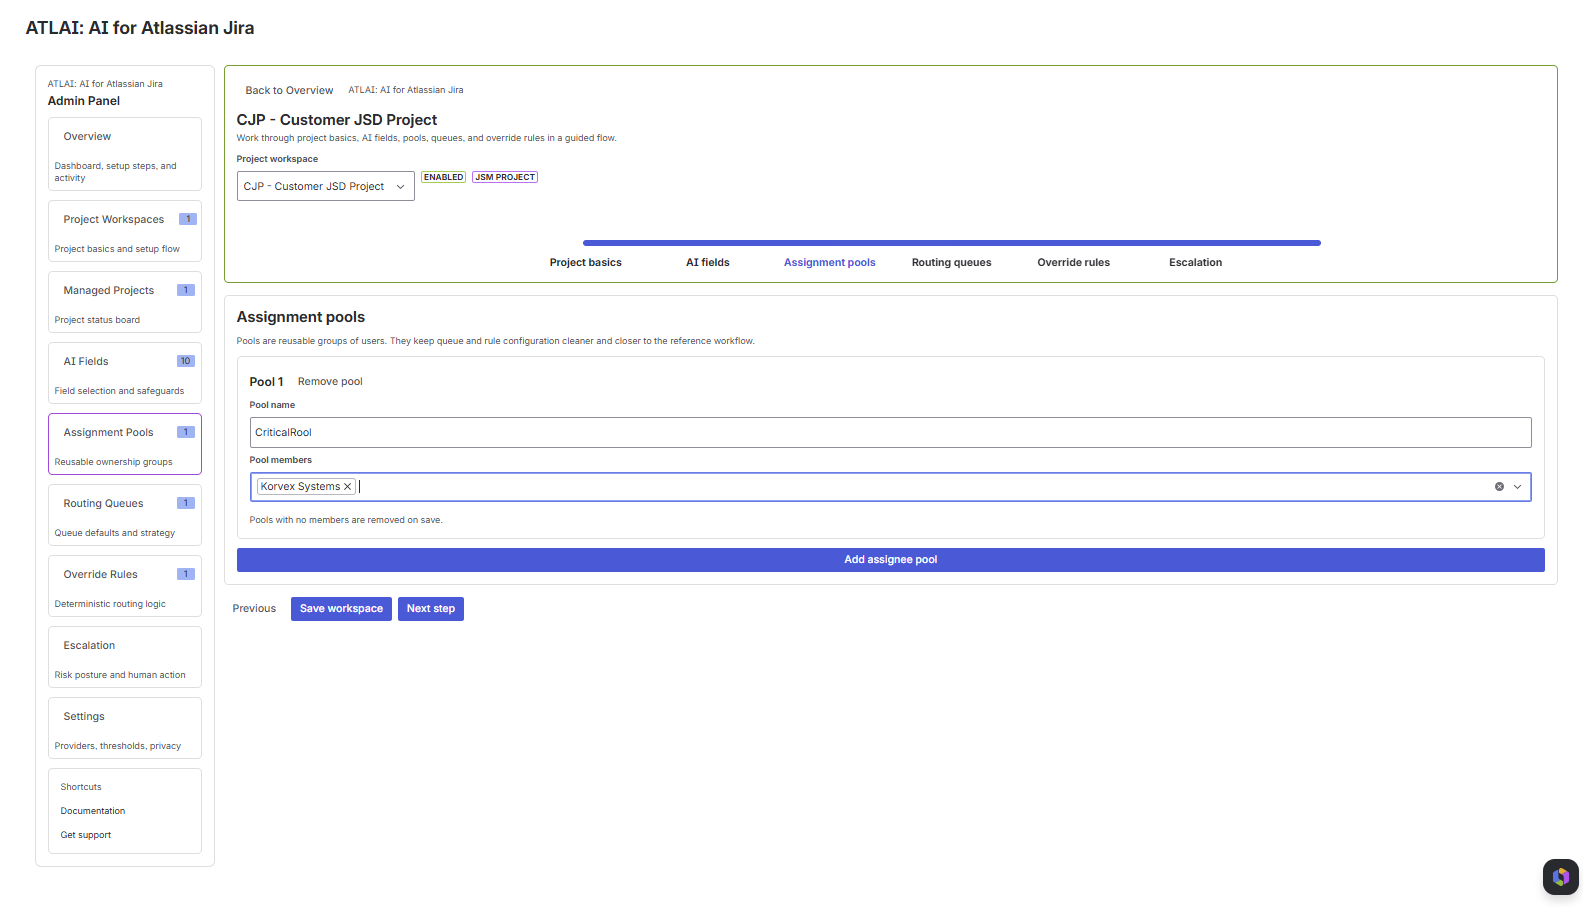Click the workflow progress bar
This screenshot has height=907, width=1583.
[951, 243]
